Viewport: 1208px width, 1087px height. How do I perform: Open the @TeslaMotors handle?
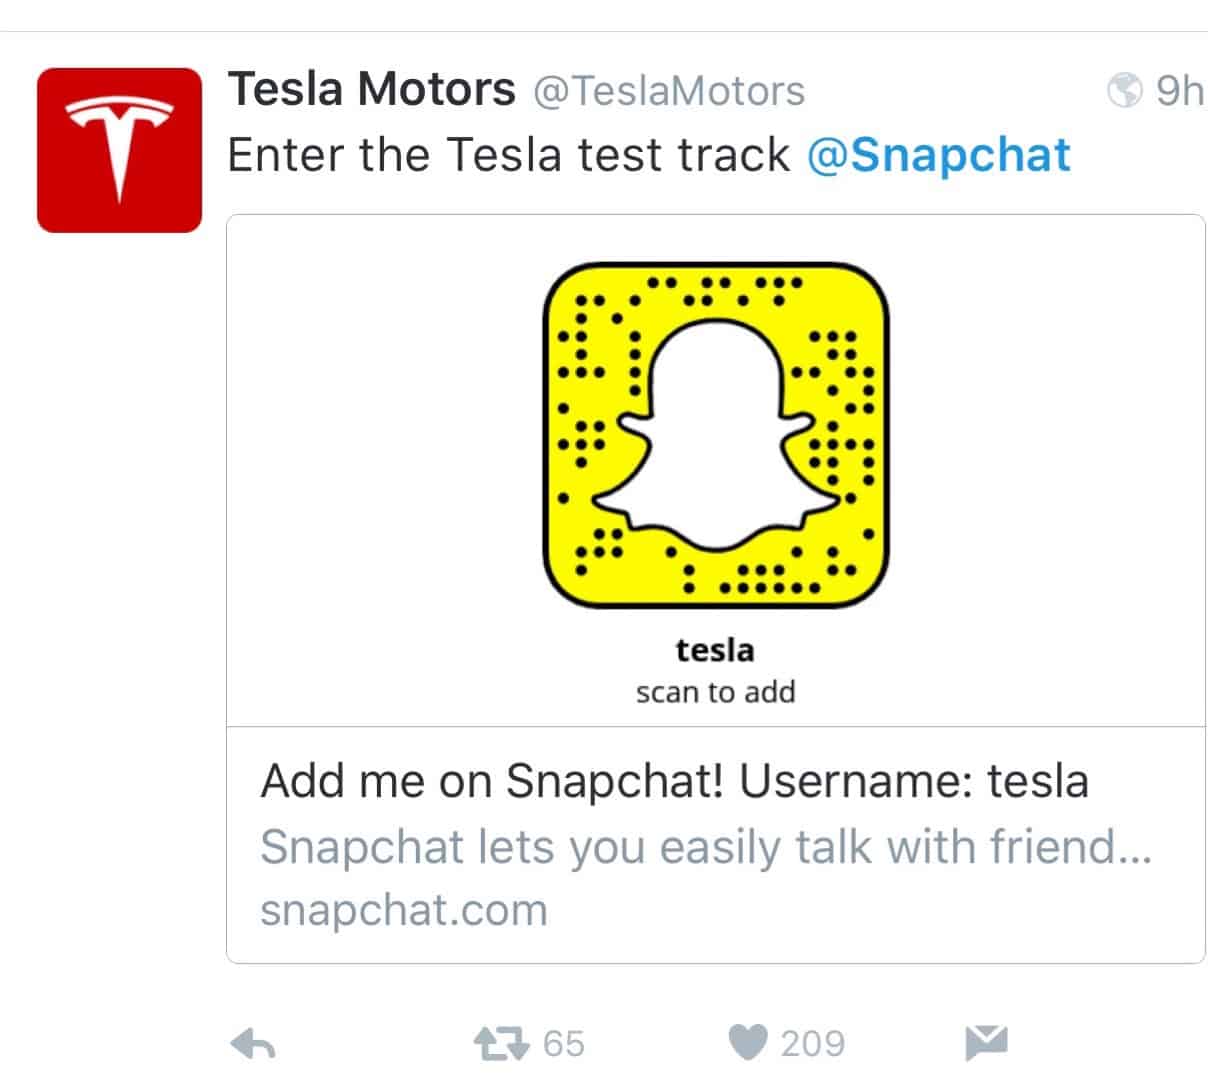(669, 91)
